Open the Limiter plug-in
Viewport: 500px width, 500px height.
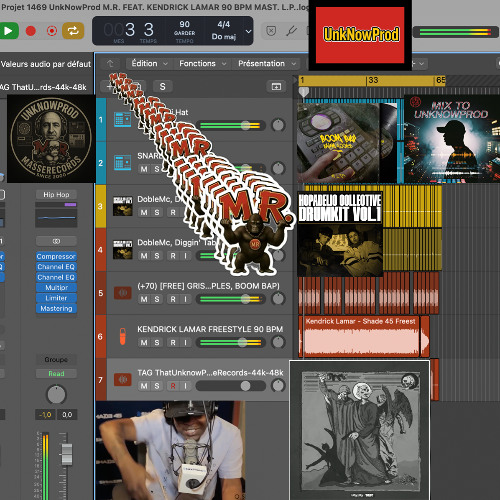tap(56, 298)
